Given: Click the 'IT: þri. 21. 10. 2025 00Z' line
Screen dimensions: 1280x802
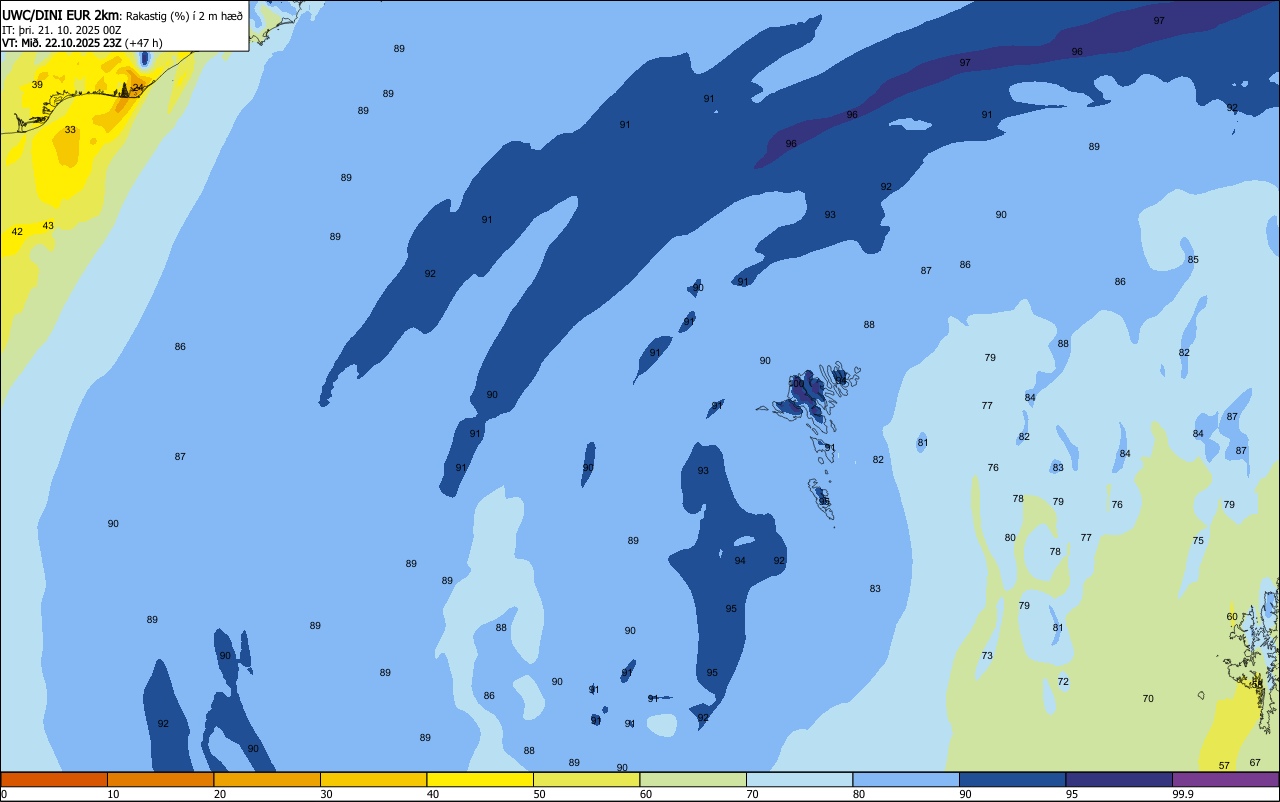Looking at the screenshot, I should 62,30.
